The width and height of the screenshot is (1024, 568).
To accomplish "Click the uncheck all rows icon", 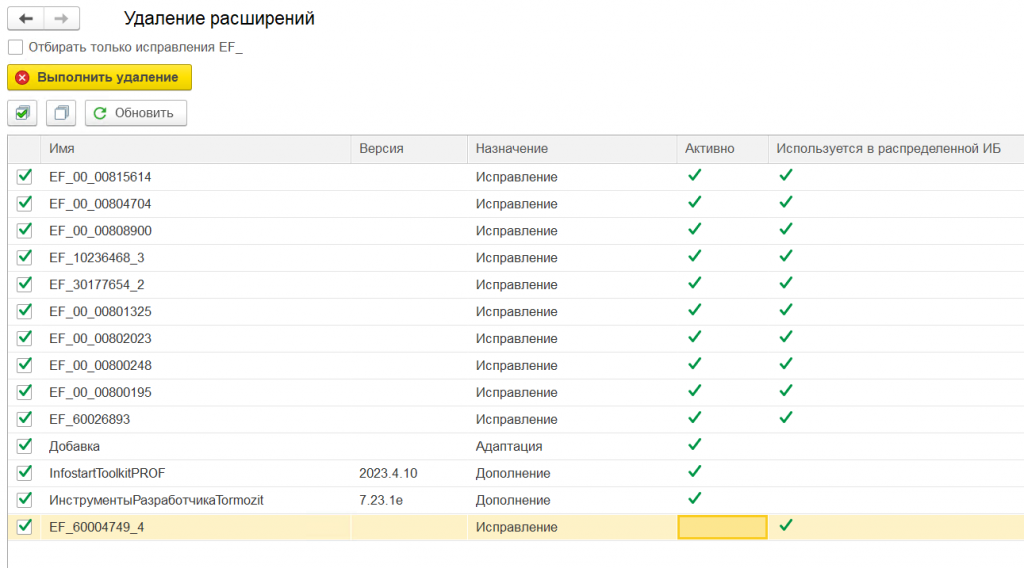I will [x=61, y=113].
